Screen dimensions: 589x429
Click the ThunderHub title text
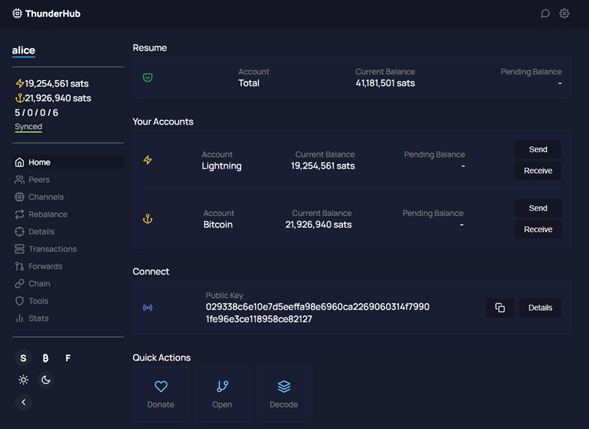[x=53, y=14]
